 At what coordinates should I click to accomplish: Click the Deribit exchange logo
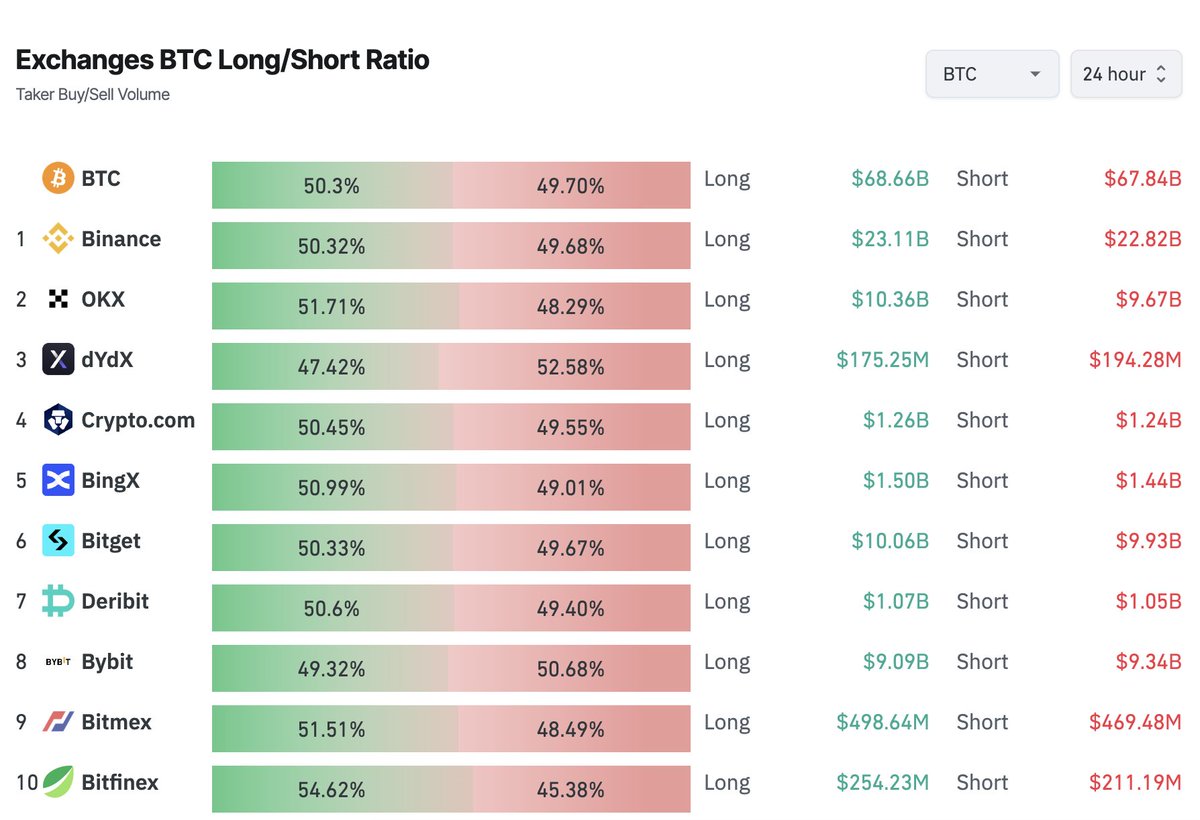coord(58,601)
